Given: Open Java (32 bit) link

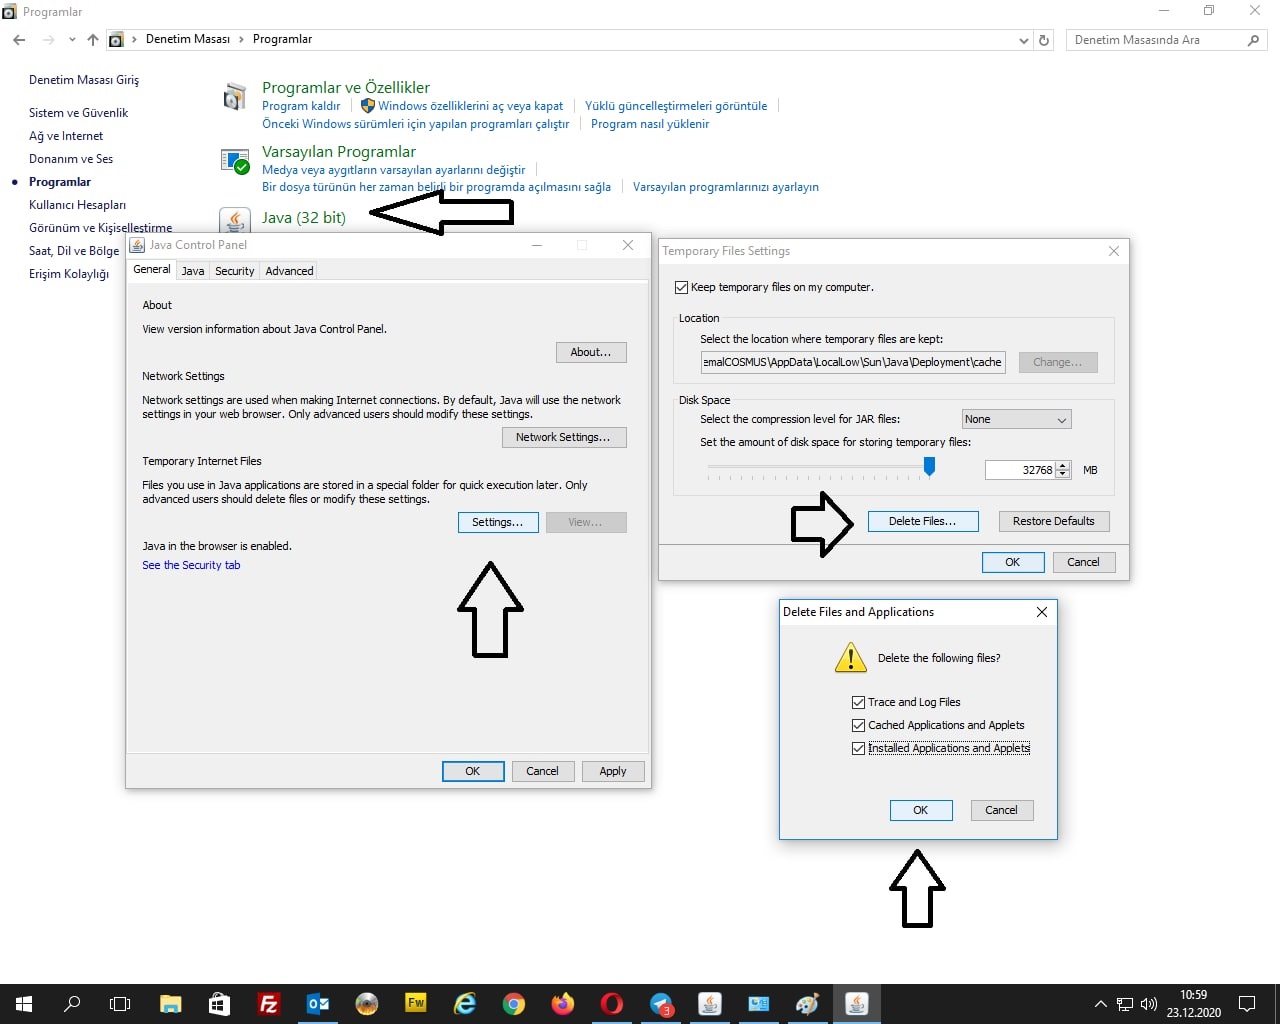Looking at the screenshot, I should coord(304,217).
